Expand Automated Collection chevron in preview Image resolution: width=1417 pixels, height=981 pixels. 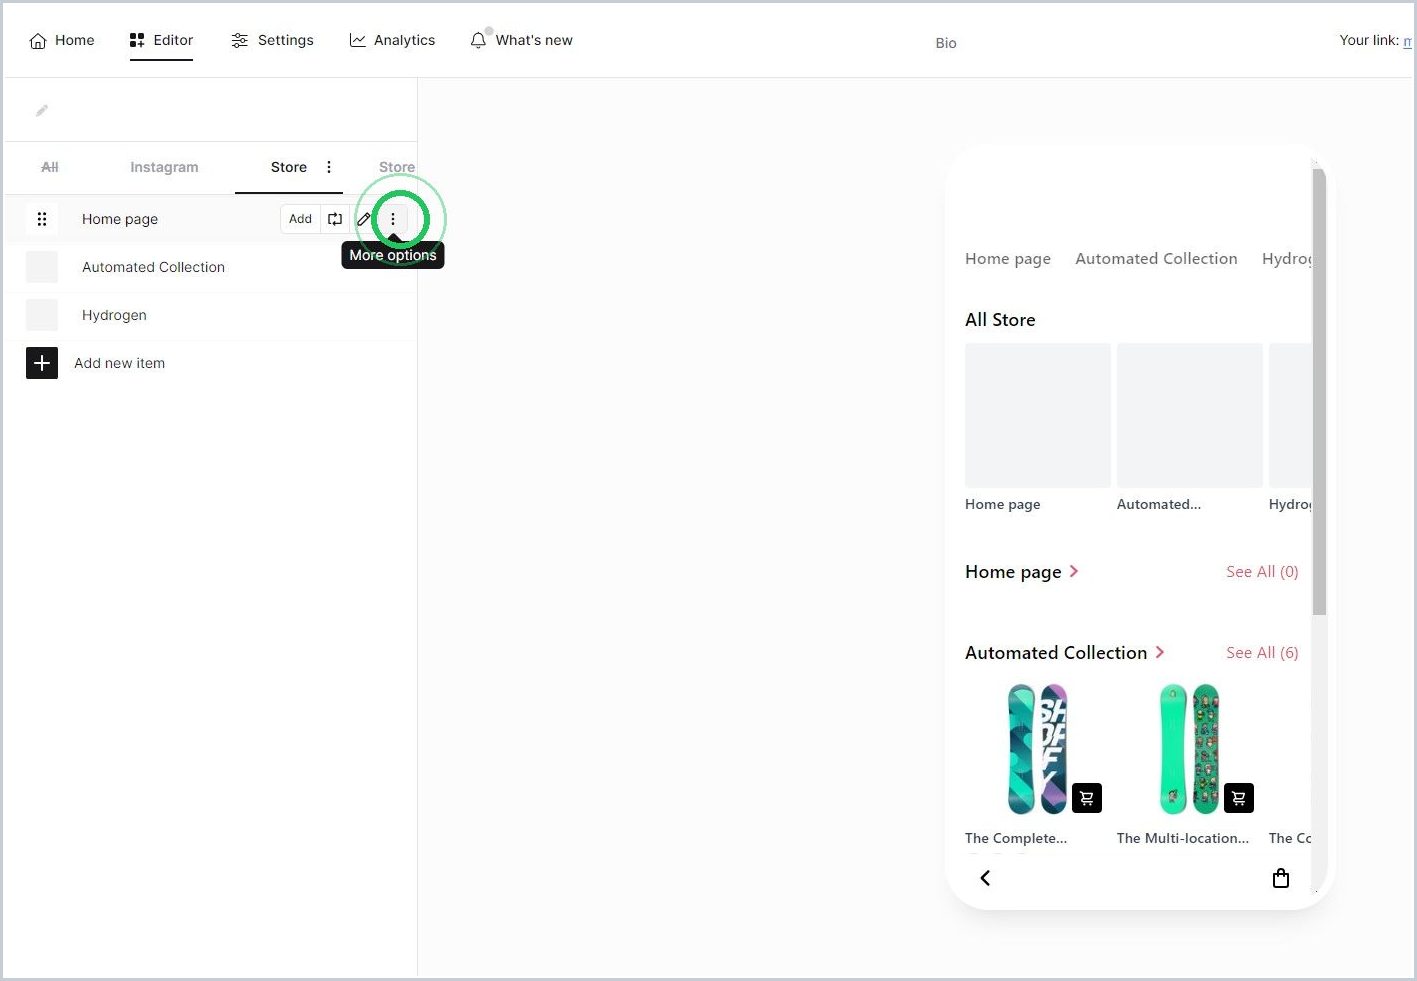(1160, 652)
